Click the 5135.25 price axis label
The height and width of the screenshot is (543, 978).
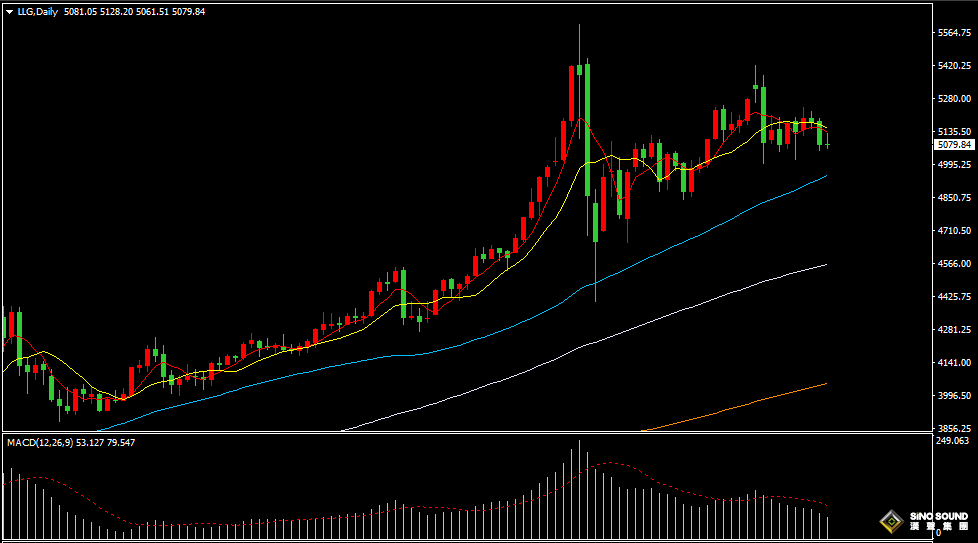click(954, 132)
